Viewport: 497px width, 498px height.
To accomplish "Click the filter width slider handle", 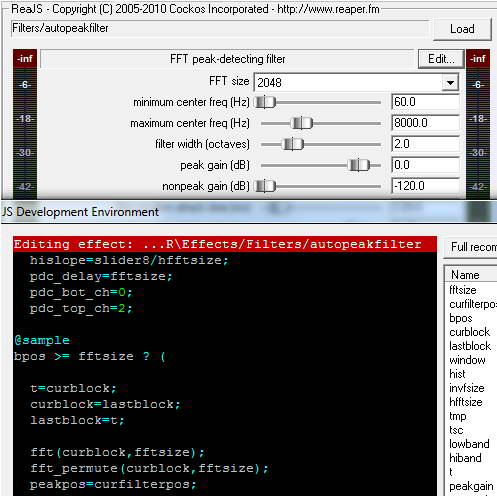I will click(293, 144).
